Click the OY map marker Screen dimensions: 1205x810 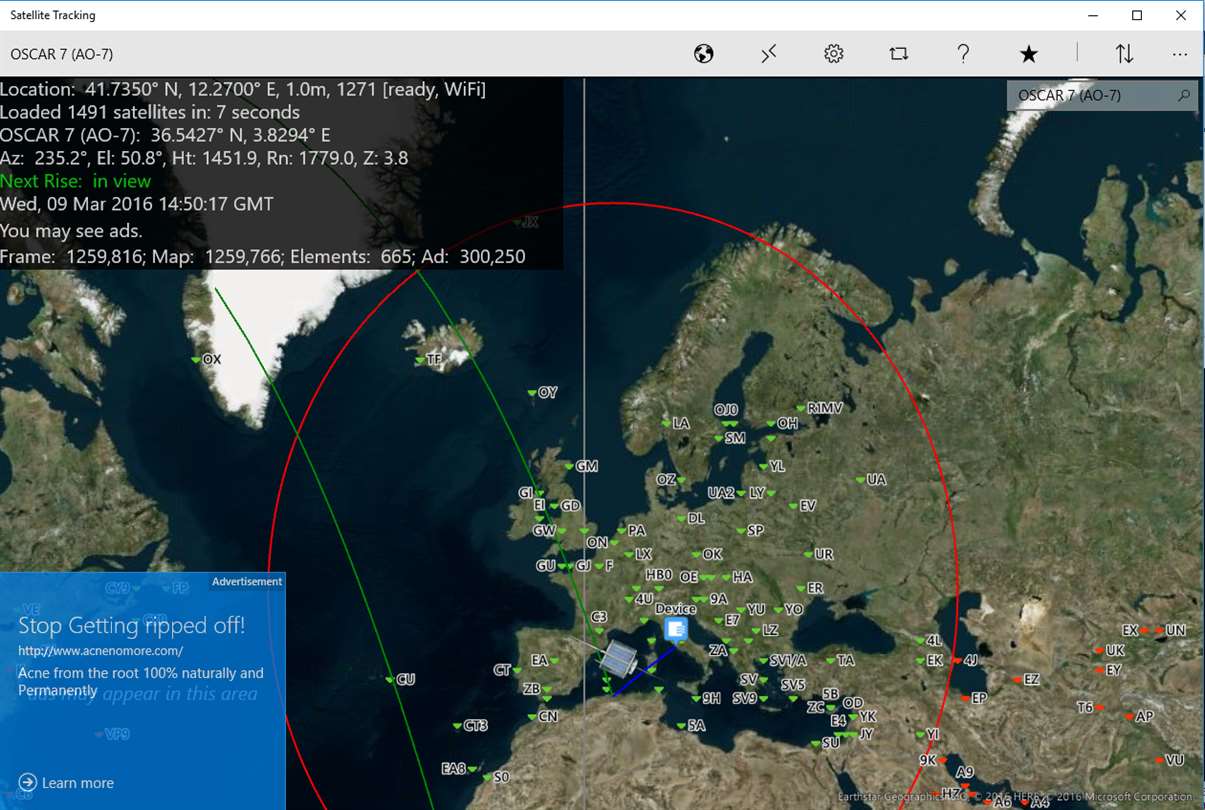click(x=542, y=393)
